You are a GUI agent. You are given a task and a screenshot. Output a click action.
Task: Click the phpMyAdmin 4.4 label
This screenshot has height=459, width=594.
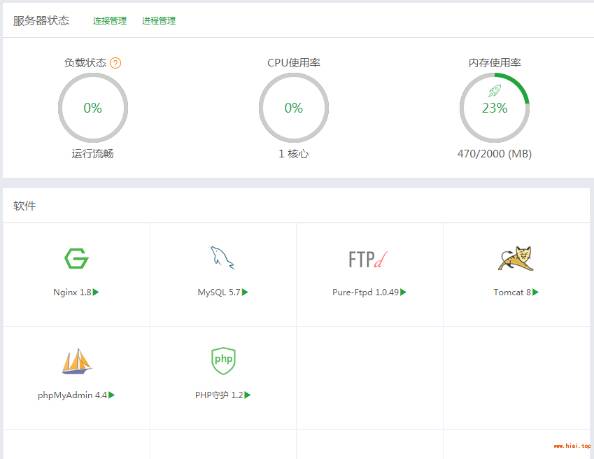coord(72,395)
